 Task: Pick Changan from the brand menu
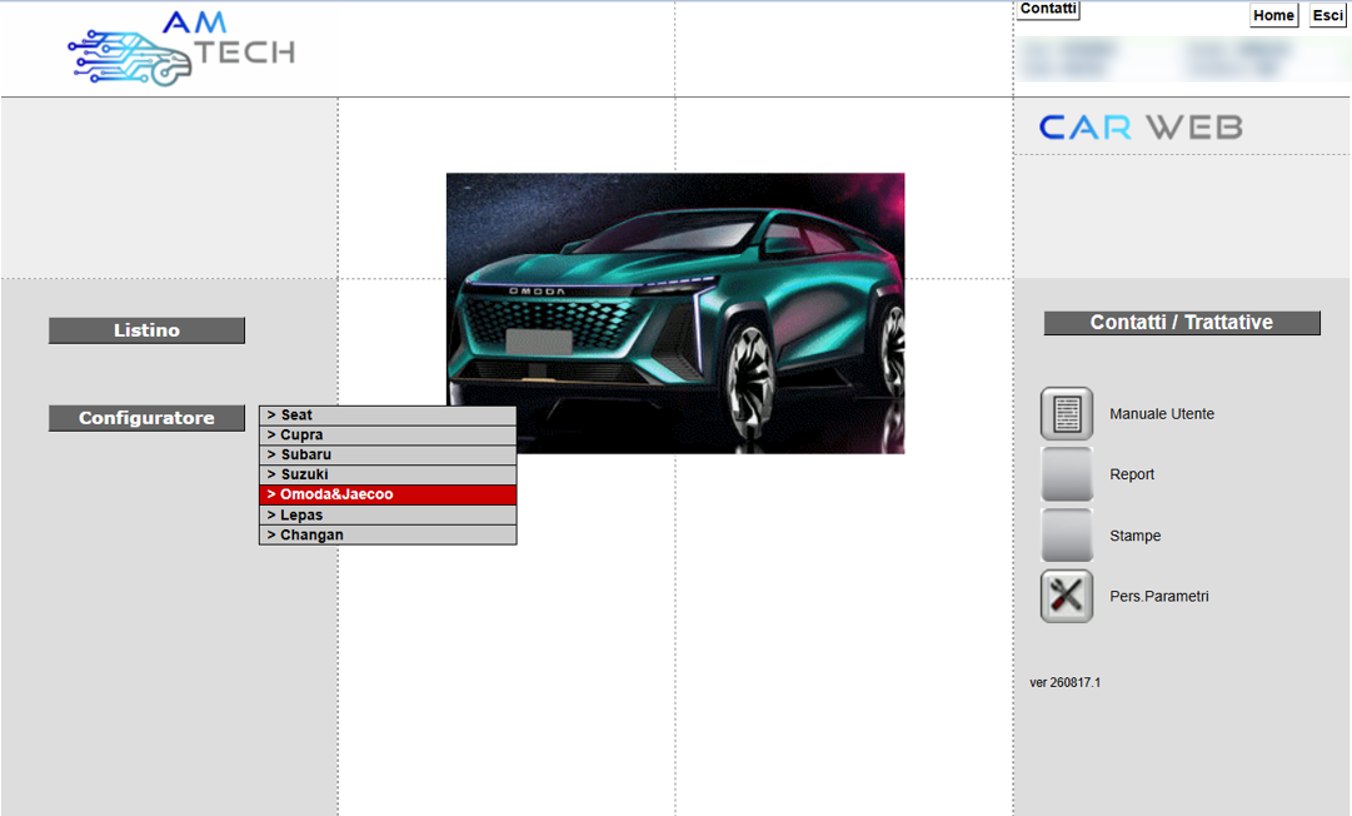click(x=388, y=535)
